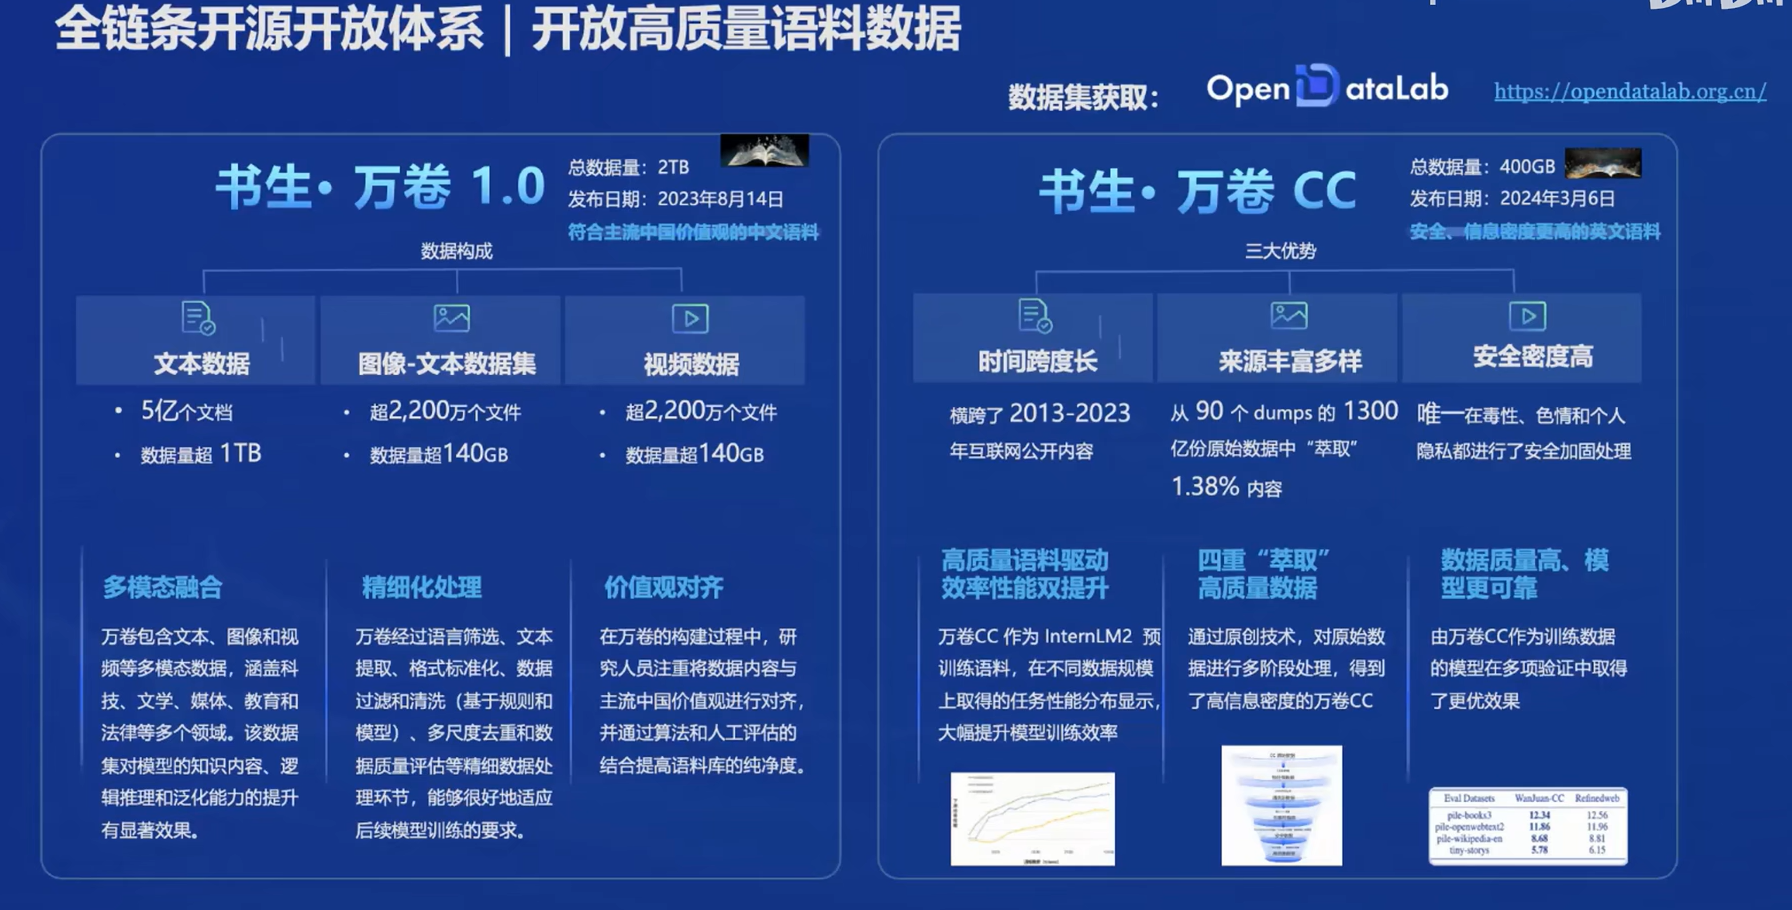Click the image icon above 来源丰富多样
Image resolution: width=1792 pixels, height=910 pixels.
(1289, 316)
